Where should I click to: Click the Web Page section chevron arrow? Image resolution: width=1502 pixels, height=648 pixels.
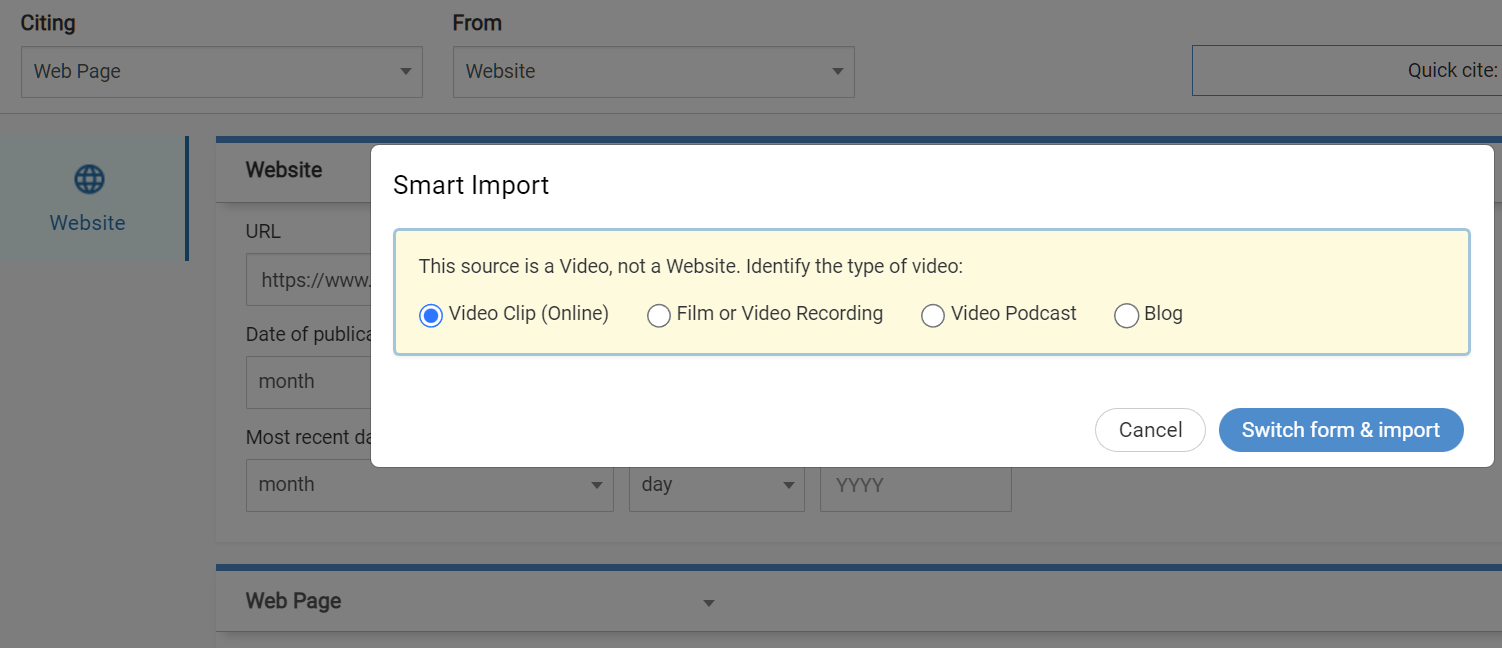(x=709, y=603)
